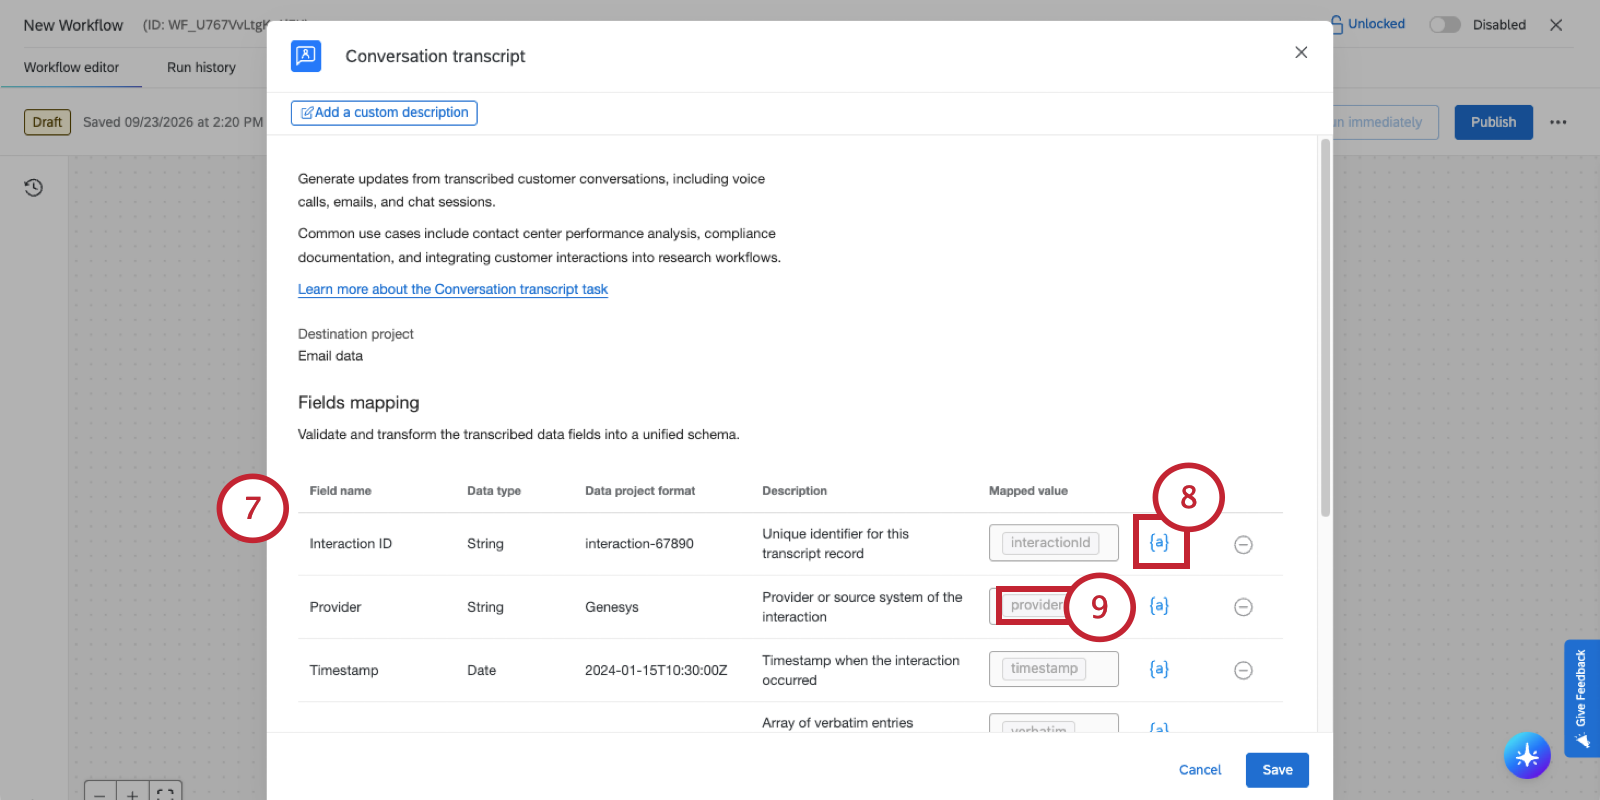Click the Field name column header

[x=340, y=491]
